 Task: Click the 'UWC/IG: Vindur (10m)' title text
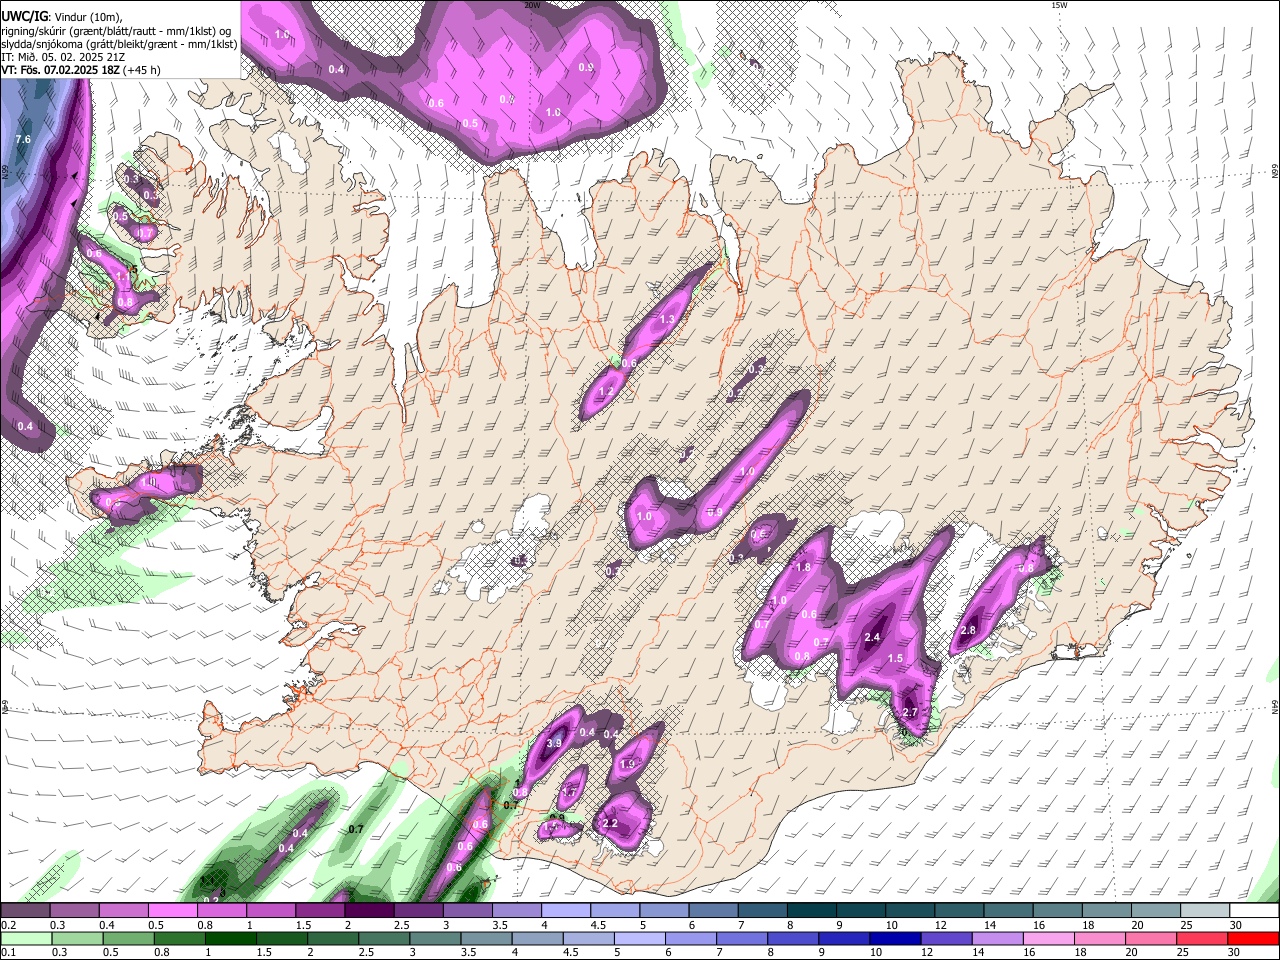(62, 16)
